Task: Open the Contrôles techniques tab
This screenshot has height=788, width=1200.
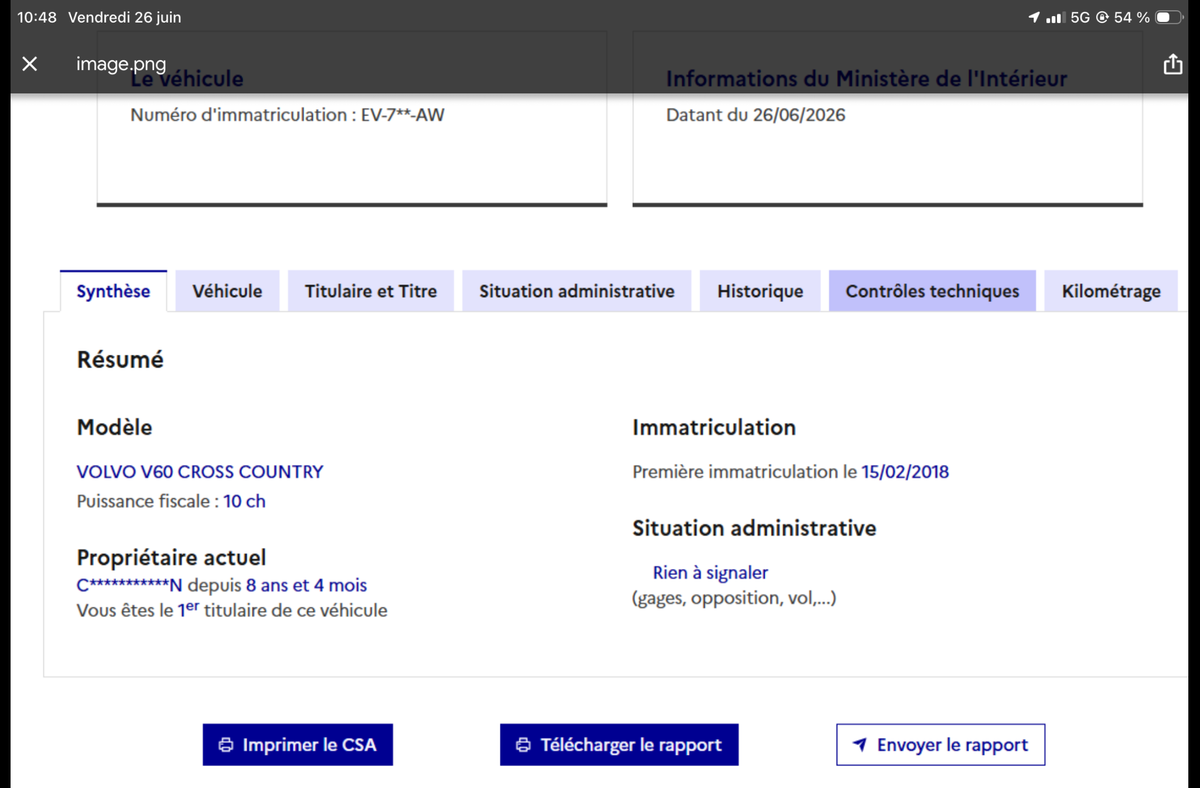Action: click(932, 291)
